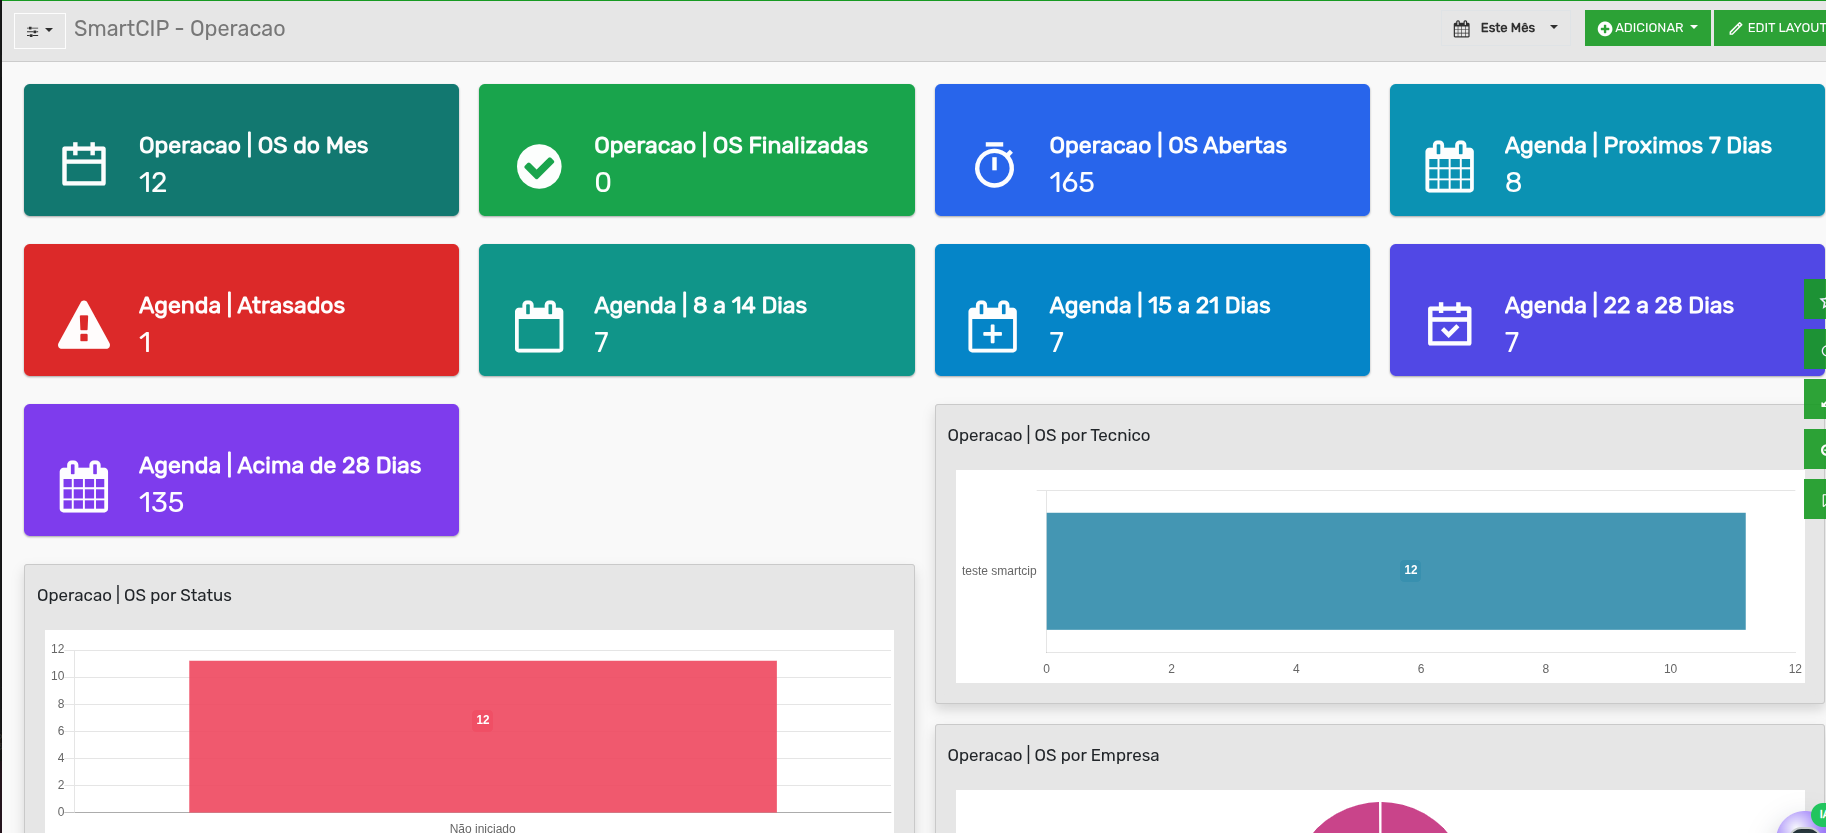Click the calendar-check icon on 22 a 28 Dias card
This screenshot has width=1826, height=833.
pyautogui.click(x=1449, y=323)
